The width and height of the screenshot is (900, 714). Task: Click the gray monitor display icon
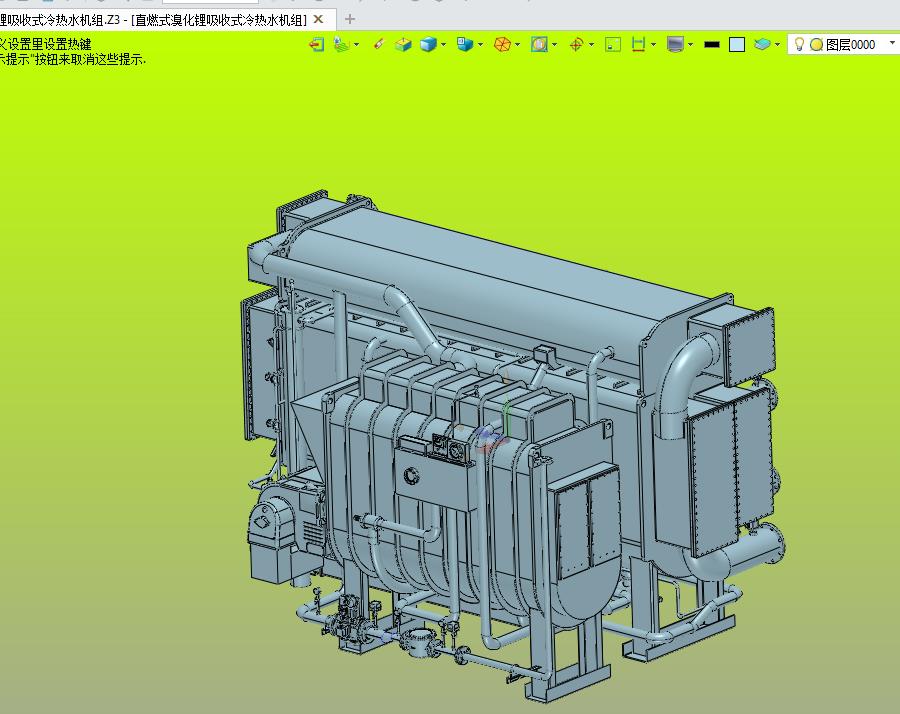click(675, 44)
